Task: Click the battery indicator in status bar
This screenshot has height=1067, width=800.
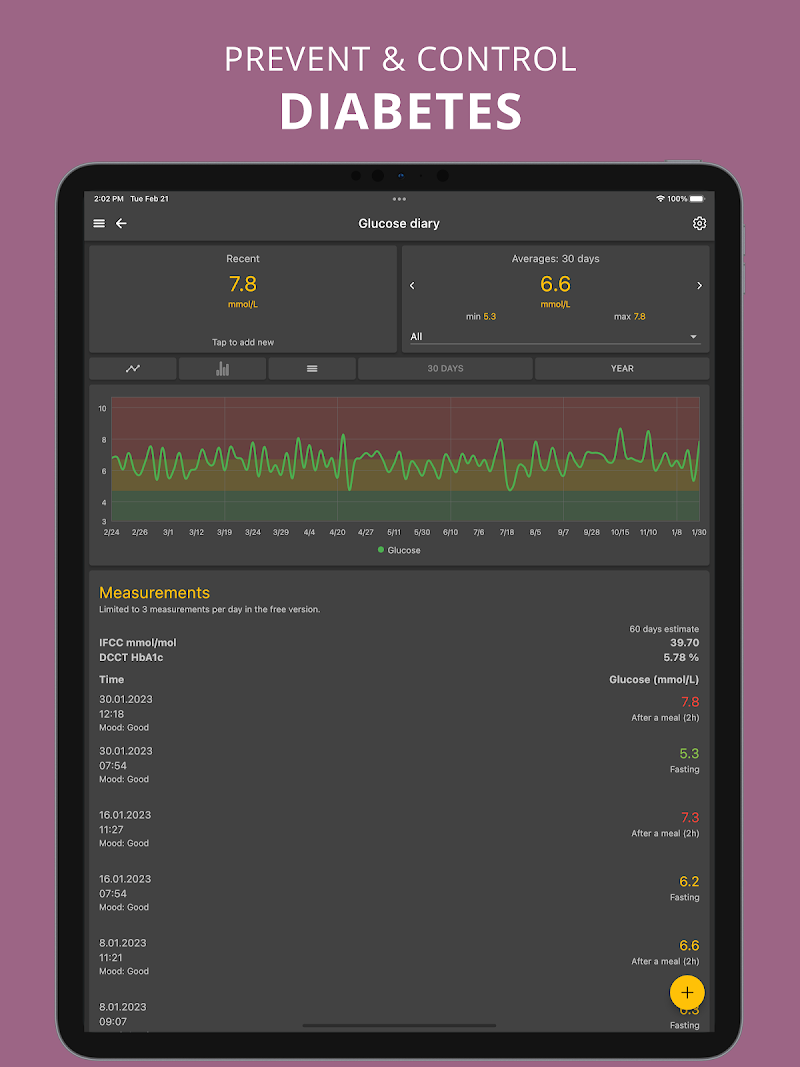Action: pos(697,199)
